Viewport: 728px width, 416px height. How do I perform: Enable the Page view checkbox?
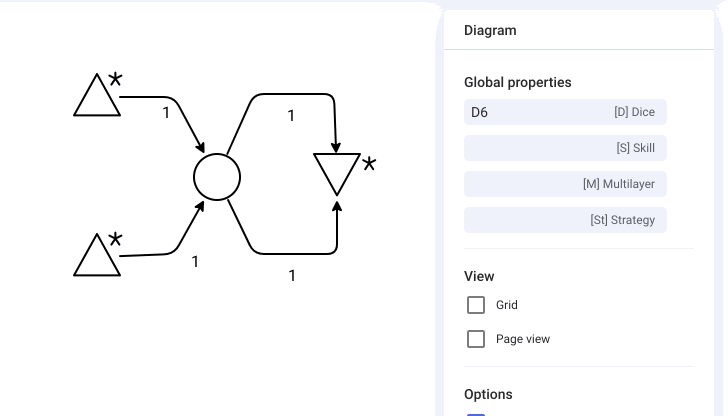tap(476, 339)
